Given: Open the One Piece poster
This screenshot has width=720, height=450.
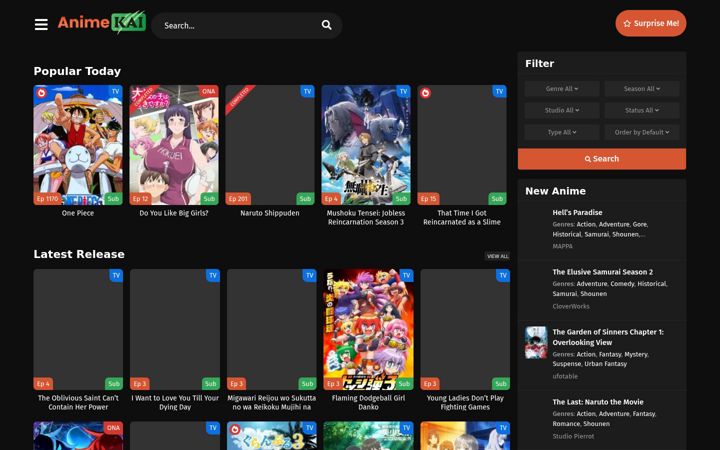Looking at the screenshot, I should click(x=78, y=145).
